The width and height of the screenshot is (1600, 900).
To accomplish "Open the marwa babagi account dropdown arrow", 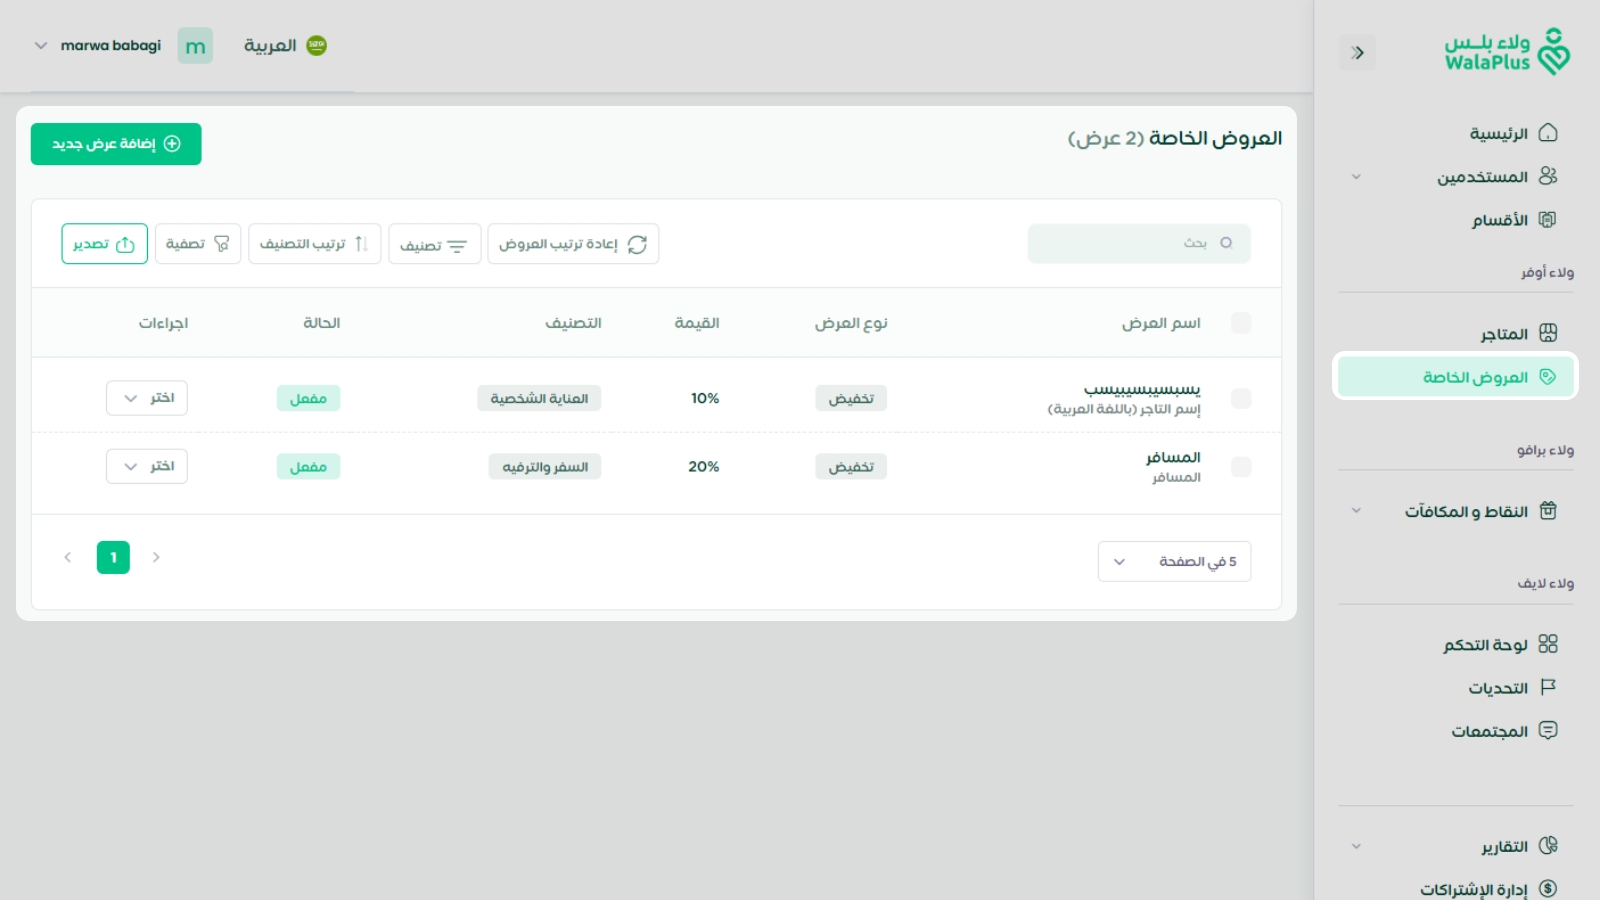I will (x=41, y=45).
